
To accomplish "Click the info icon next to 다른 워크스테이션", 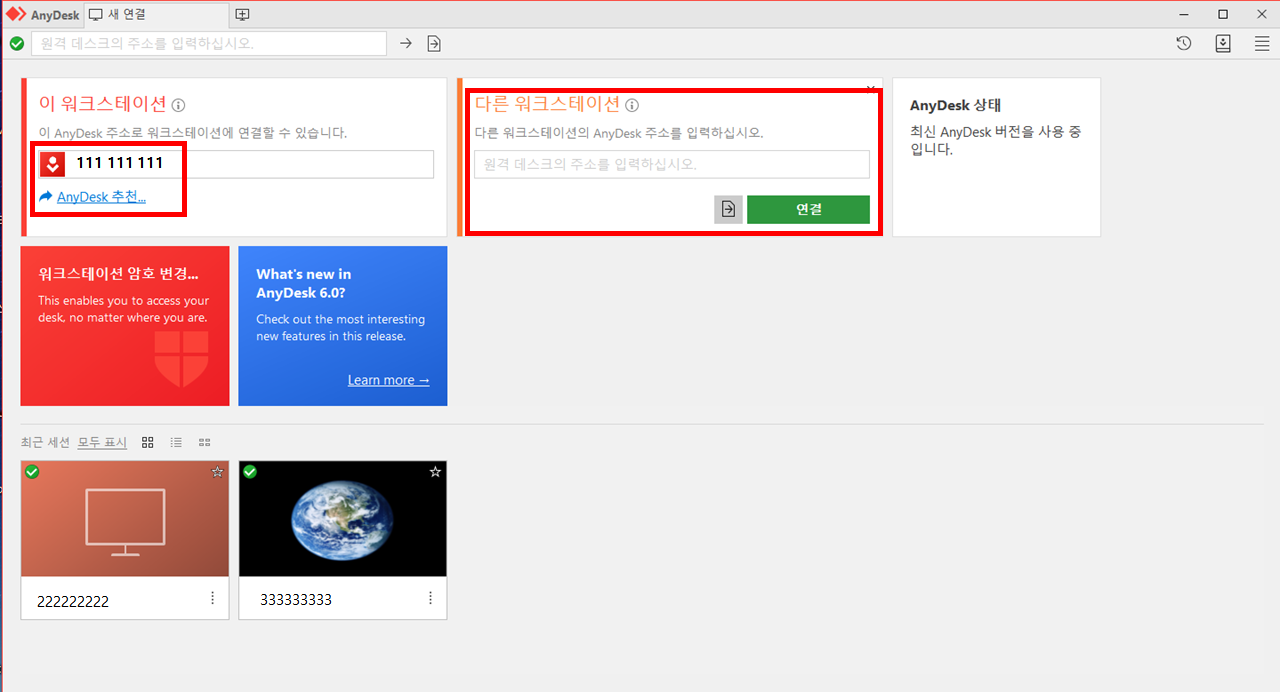I will (x=632, y=105).
